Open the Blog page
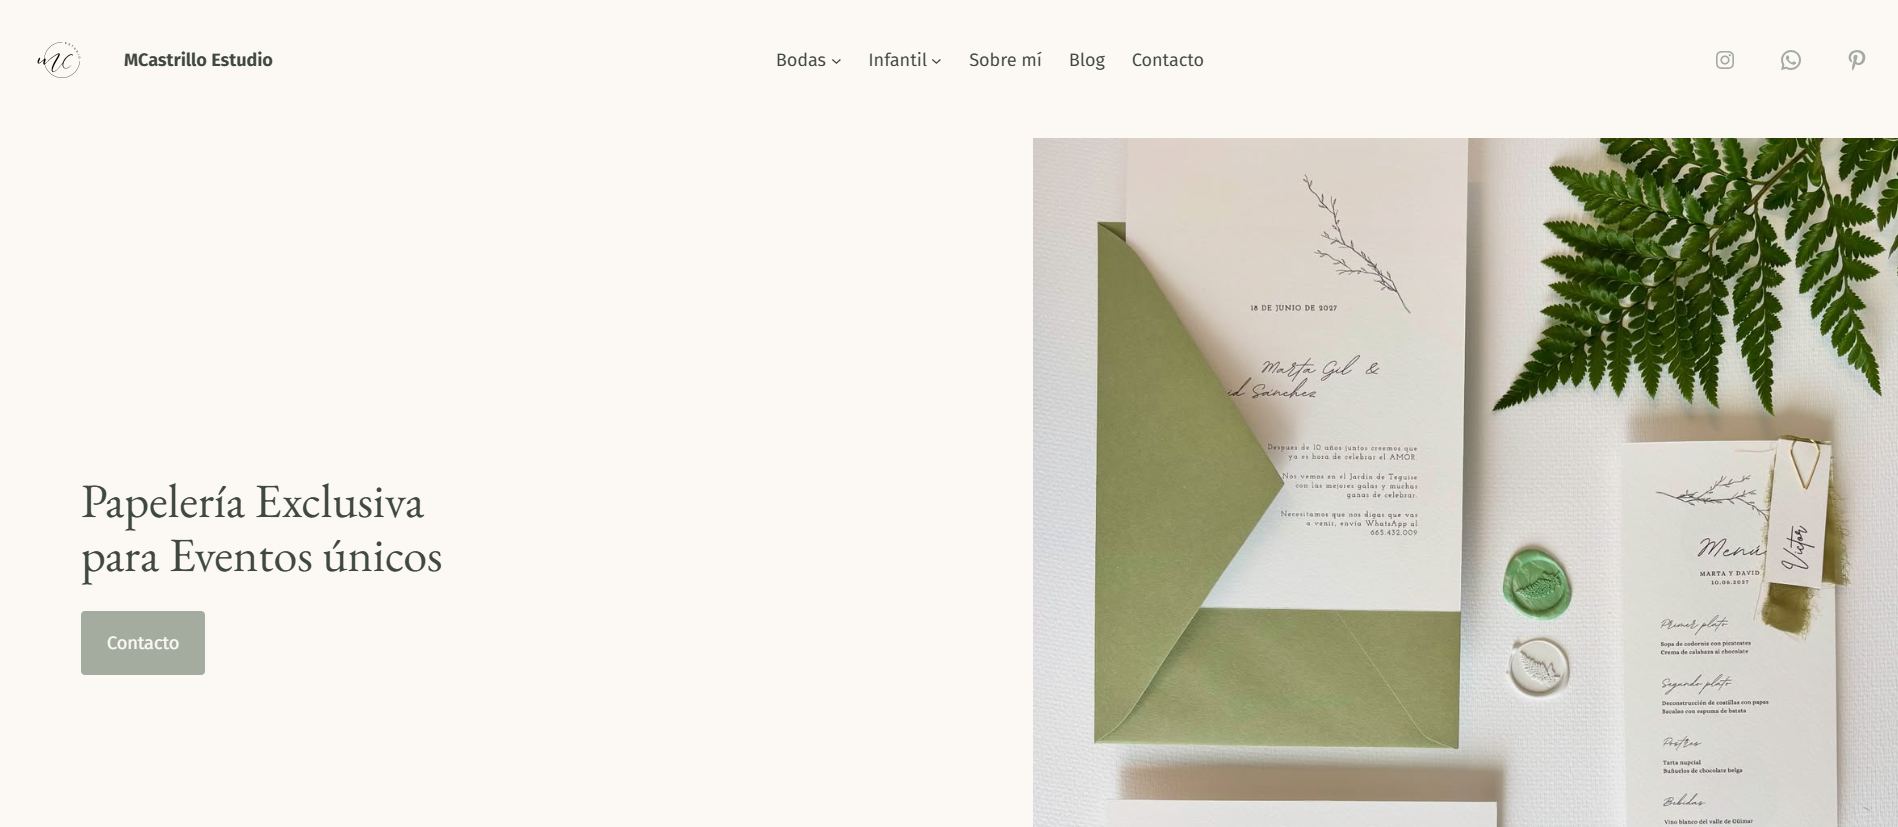The image size is (1898, 827). (1087, 60)
